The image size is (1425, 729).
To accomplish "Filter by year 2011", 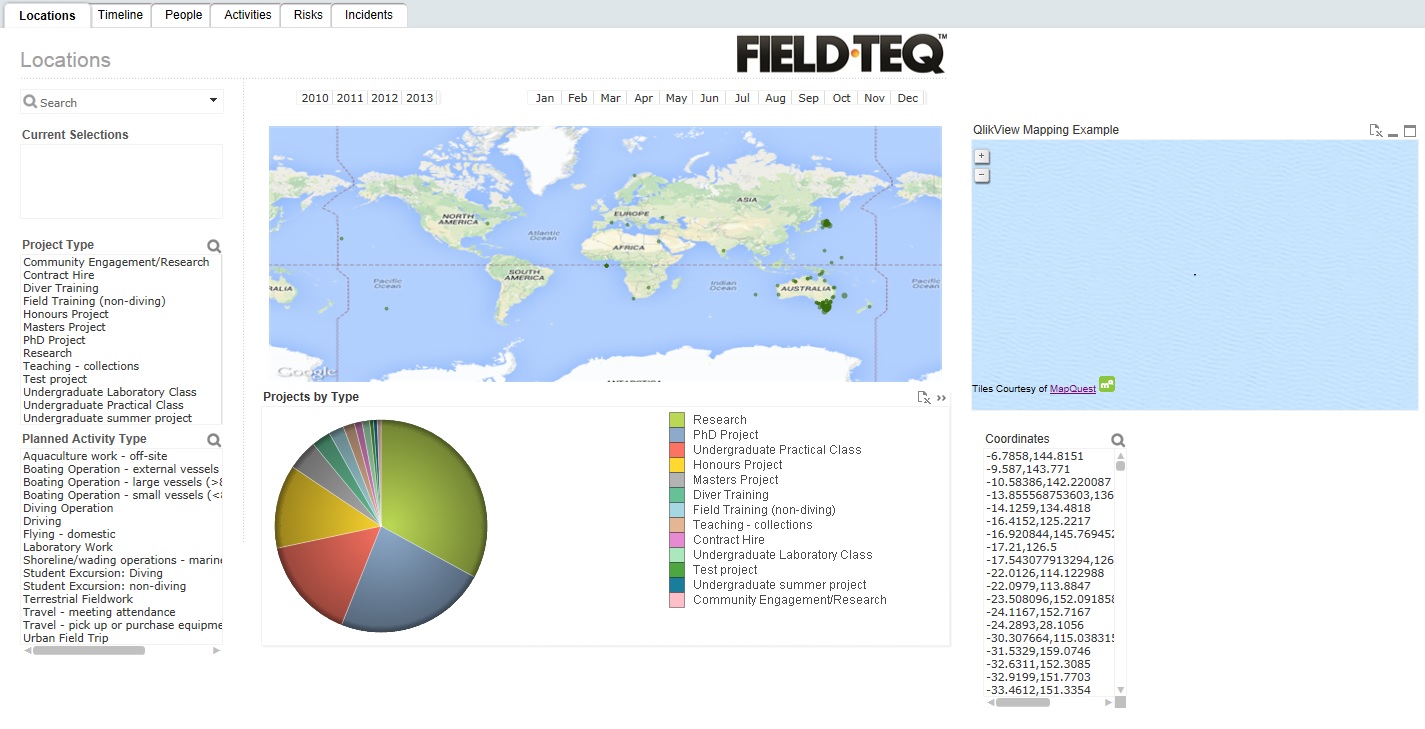I will (x=350, y=98).
